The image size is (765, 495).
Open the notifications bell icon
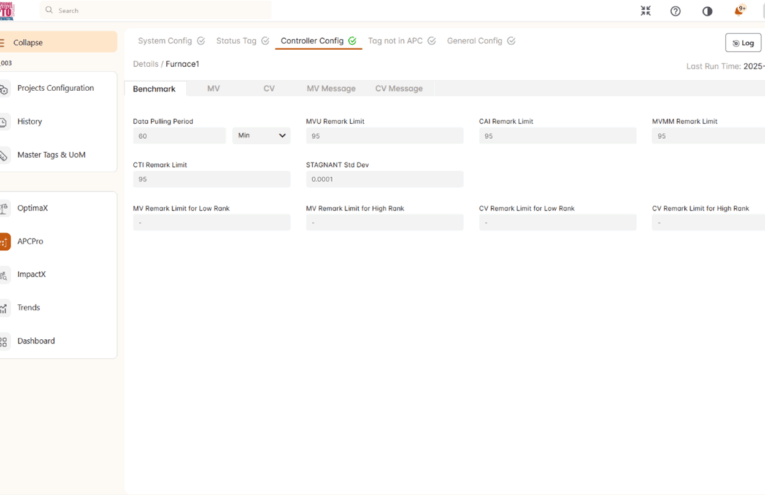(740, 10)
